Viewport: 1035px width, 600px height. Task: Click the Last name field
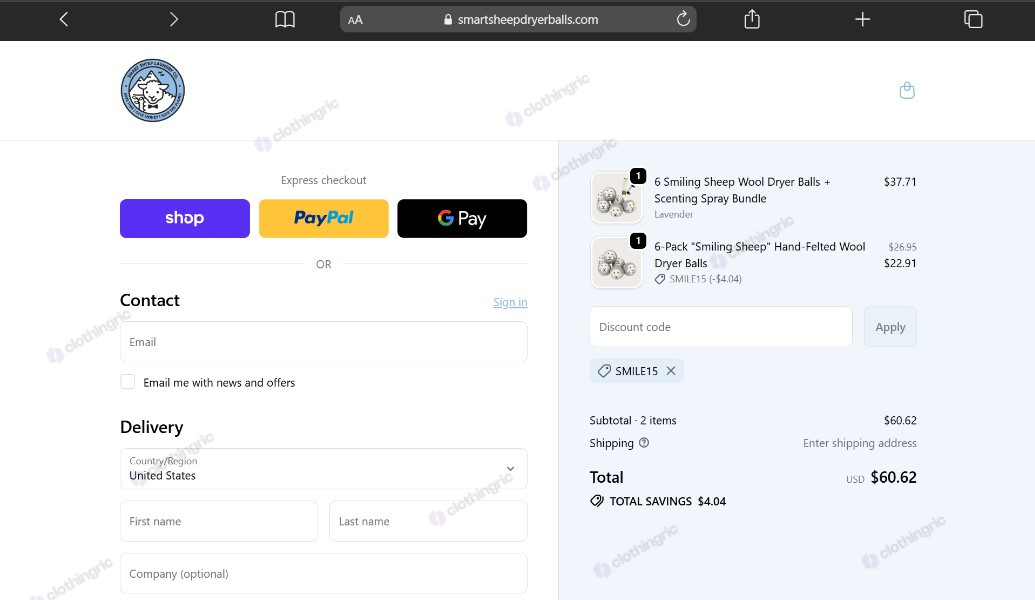point(428,521)
